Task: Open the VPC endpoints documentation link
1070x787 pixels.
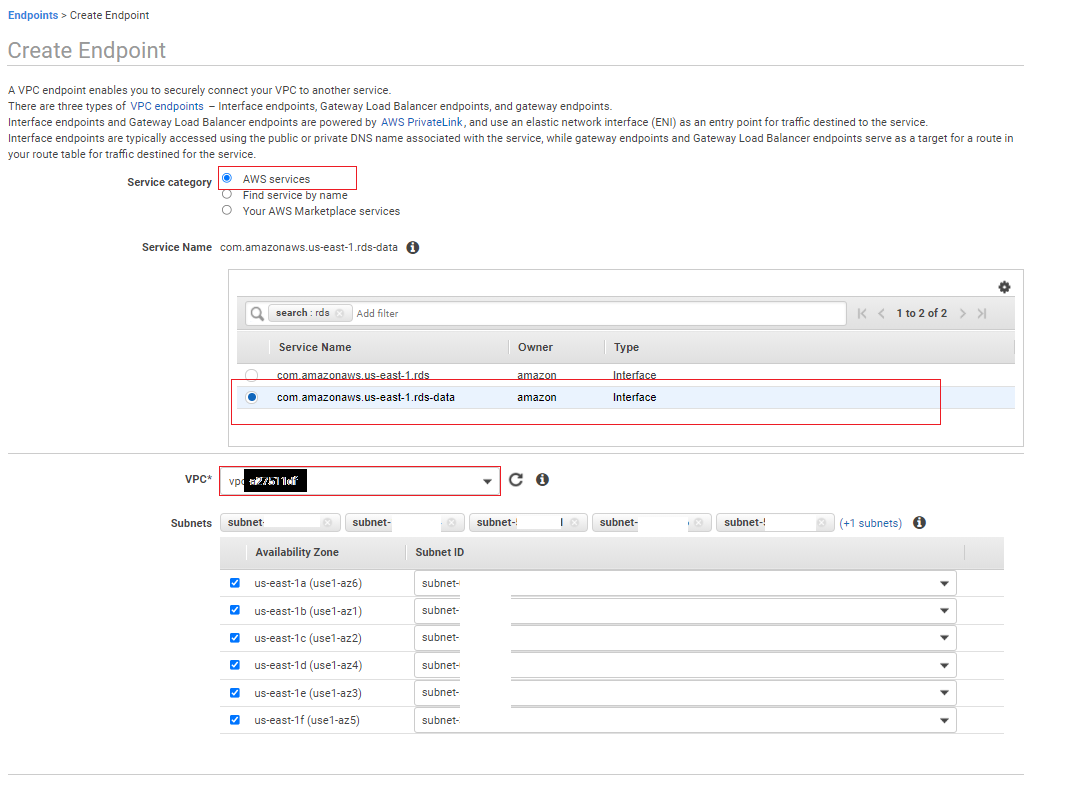Action: click(x=167, y=106)
